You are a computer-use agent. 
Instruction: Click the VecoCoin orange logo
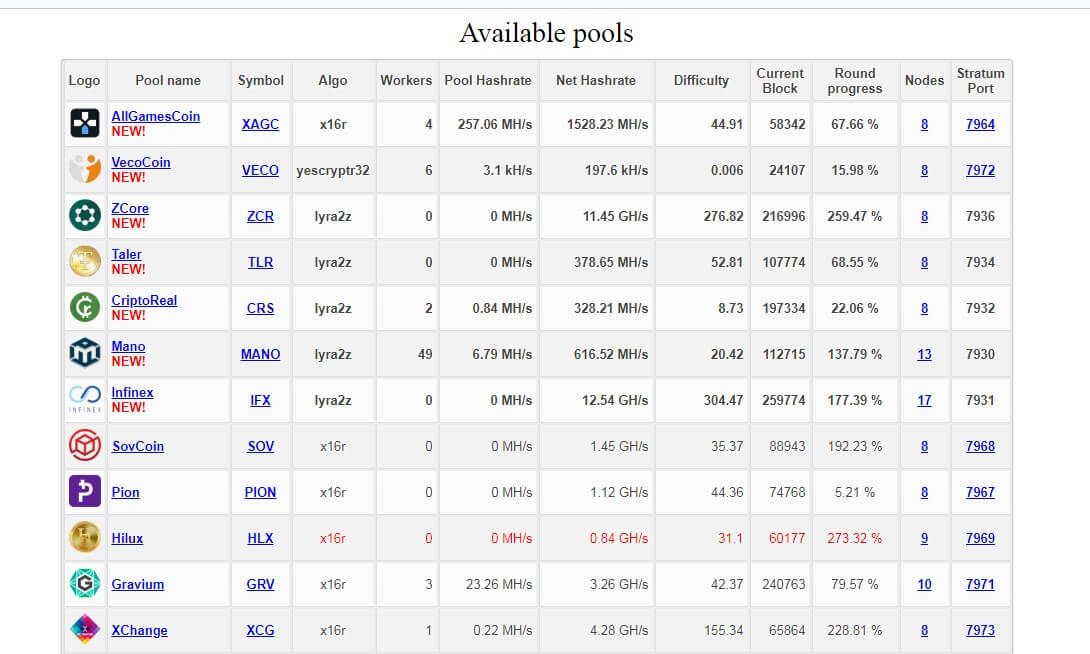[85, 170]
